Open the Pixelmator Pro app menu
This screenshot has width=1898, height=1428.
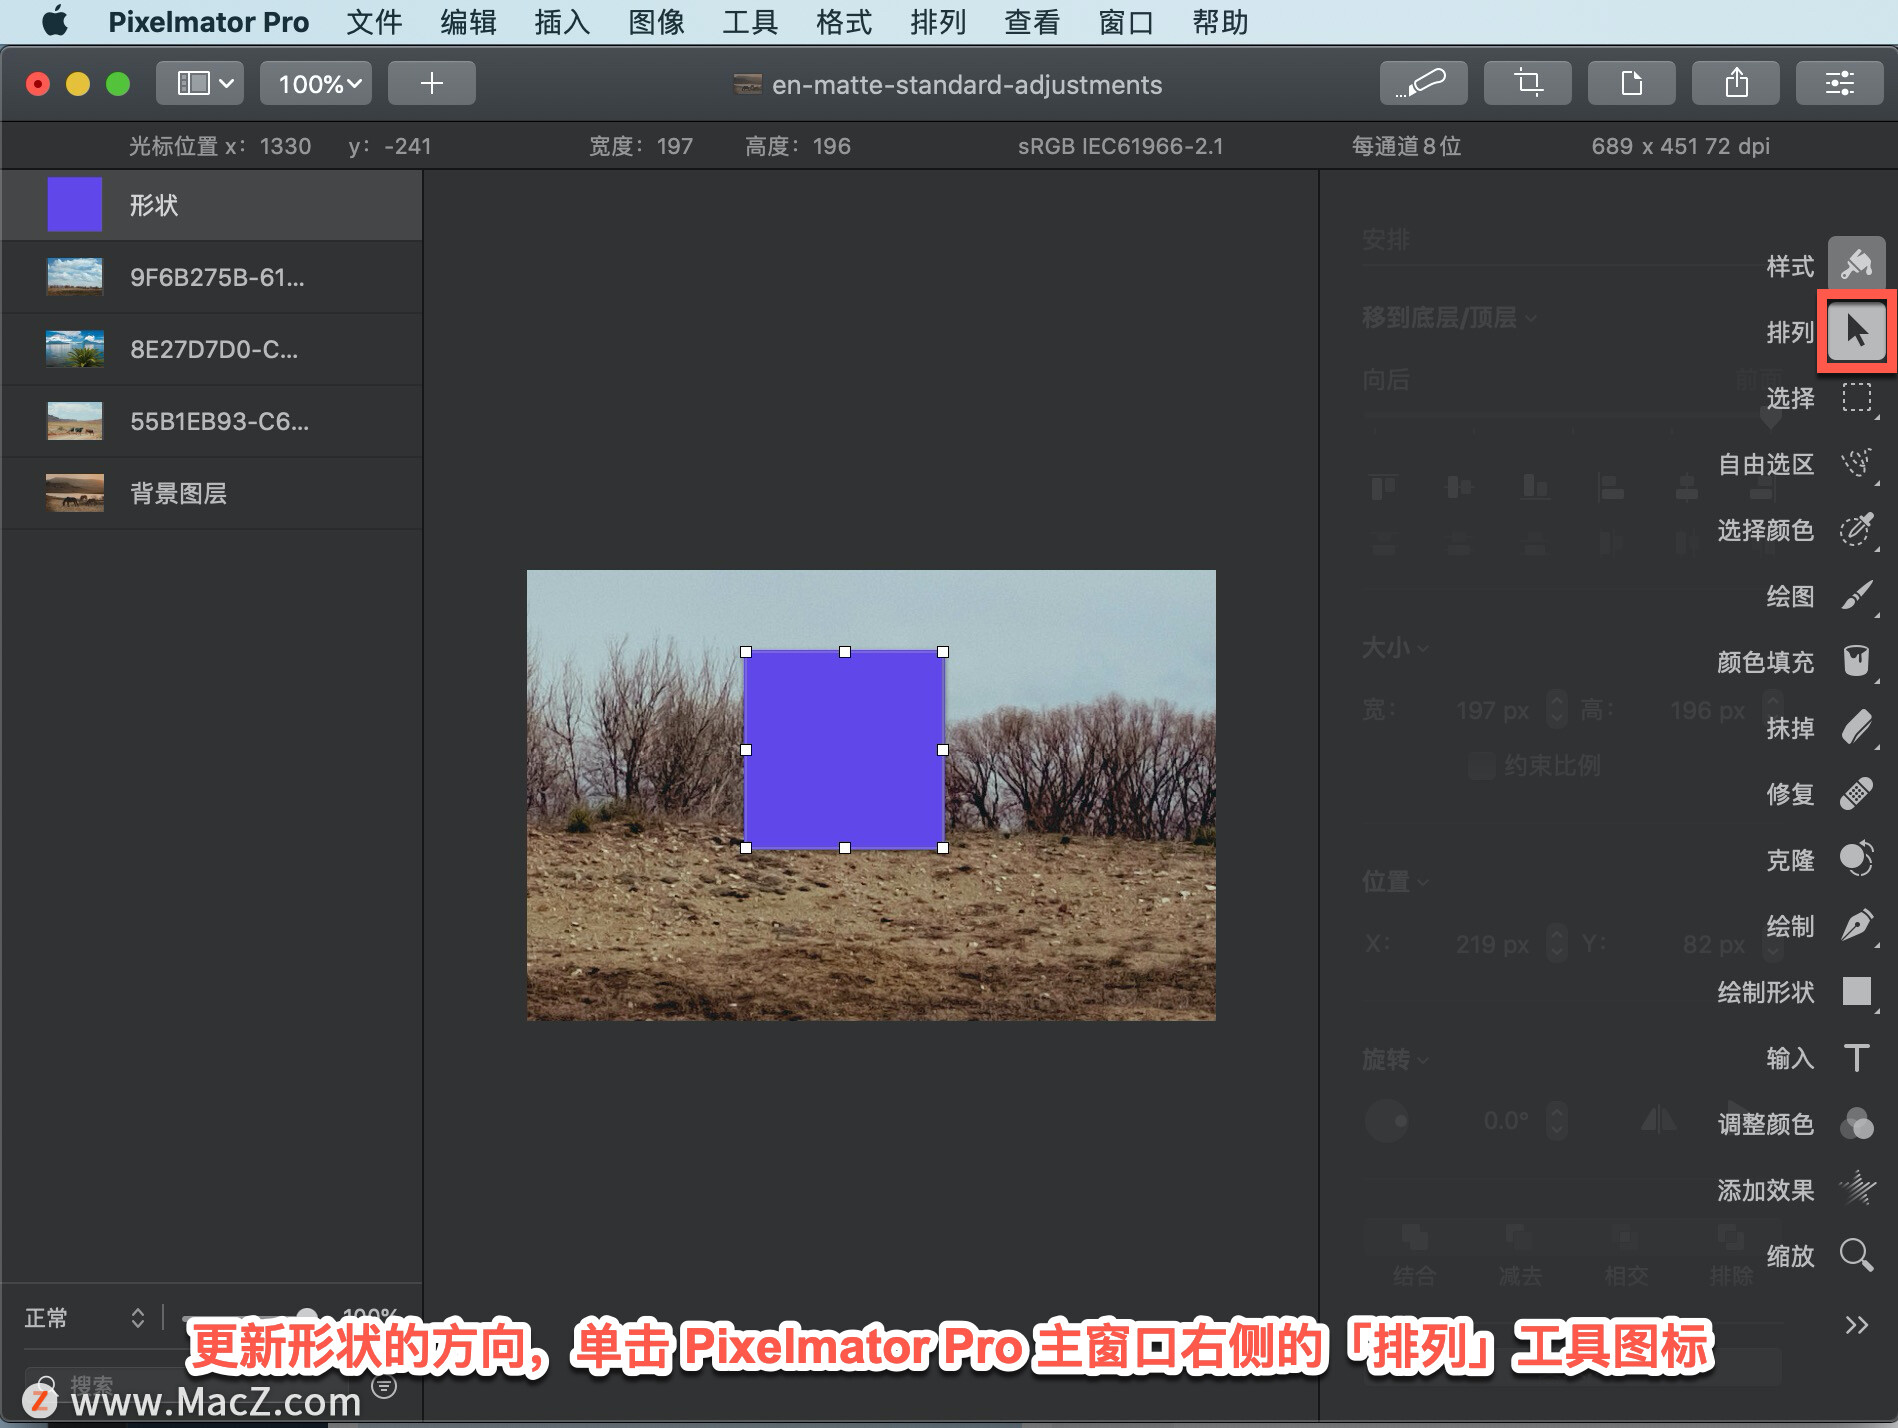(208, 22)
